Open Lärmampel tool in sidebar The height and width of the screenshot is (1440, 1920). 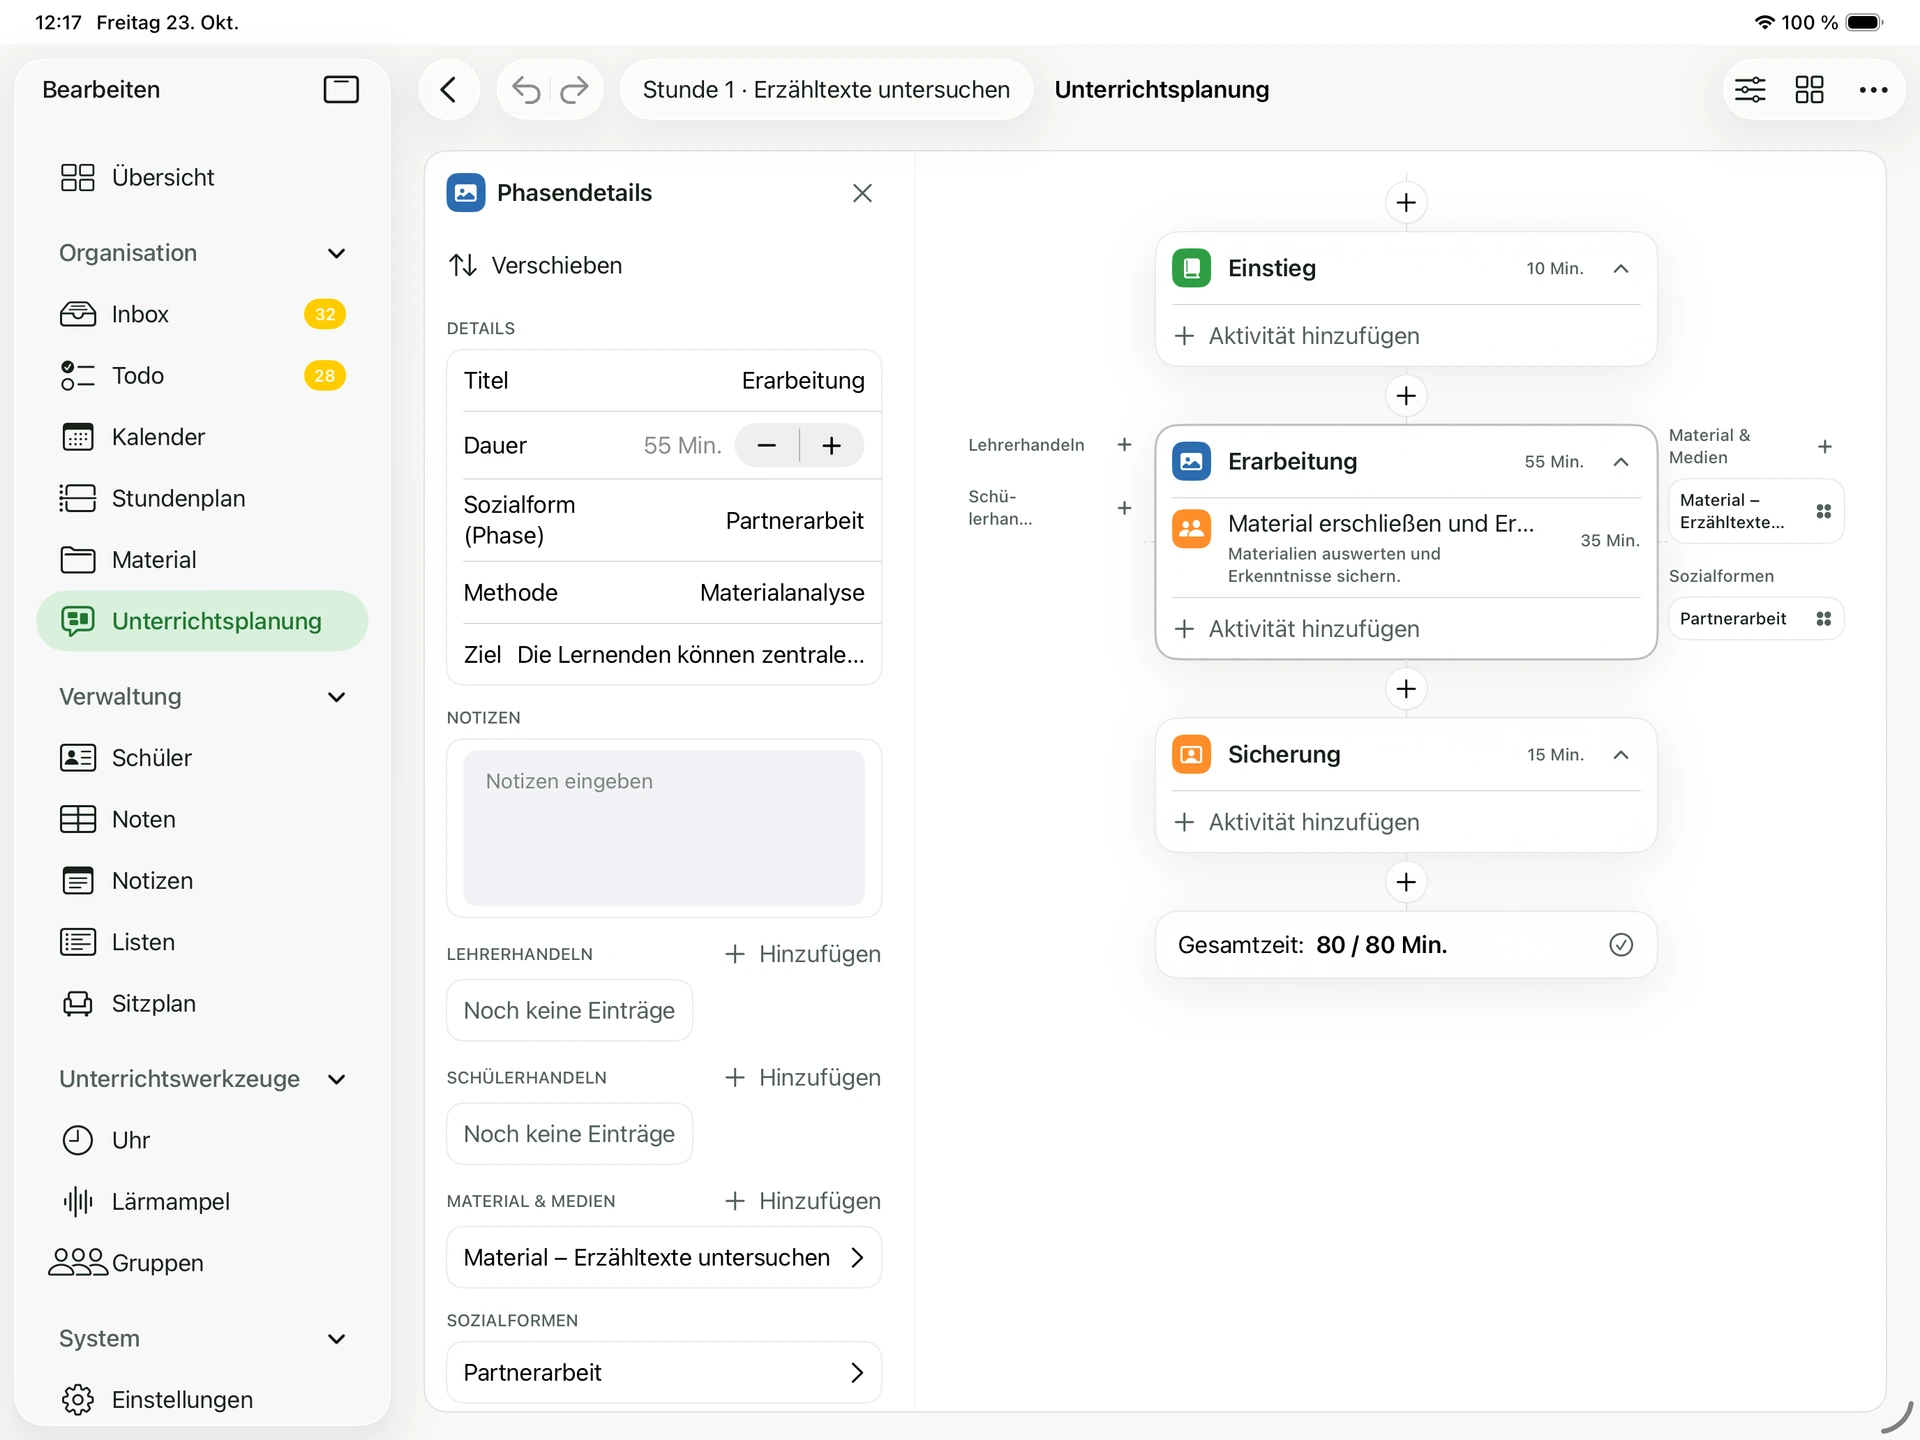click(202, 1201)
